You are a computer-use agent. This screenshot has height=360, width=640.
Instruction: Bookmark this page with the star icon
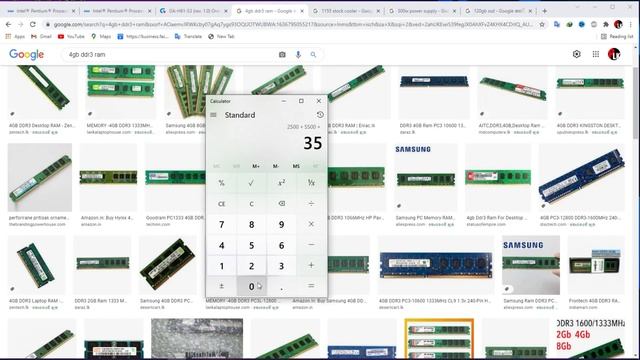pos(542,24)
